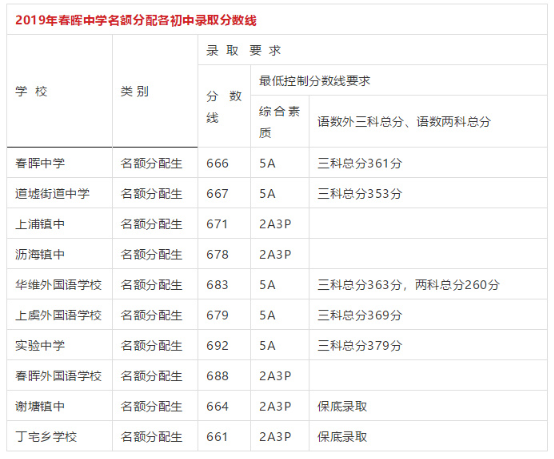Click score 667 for 道墟街道中学
The image size is (554, 459).
217,194
